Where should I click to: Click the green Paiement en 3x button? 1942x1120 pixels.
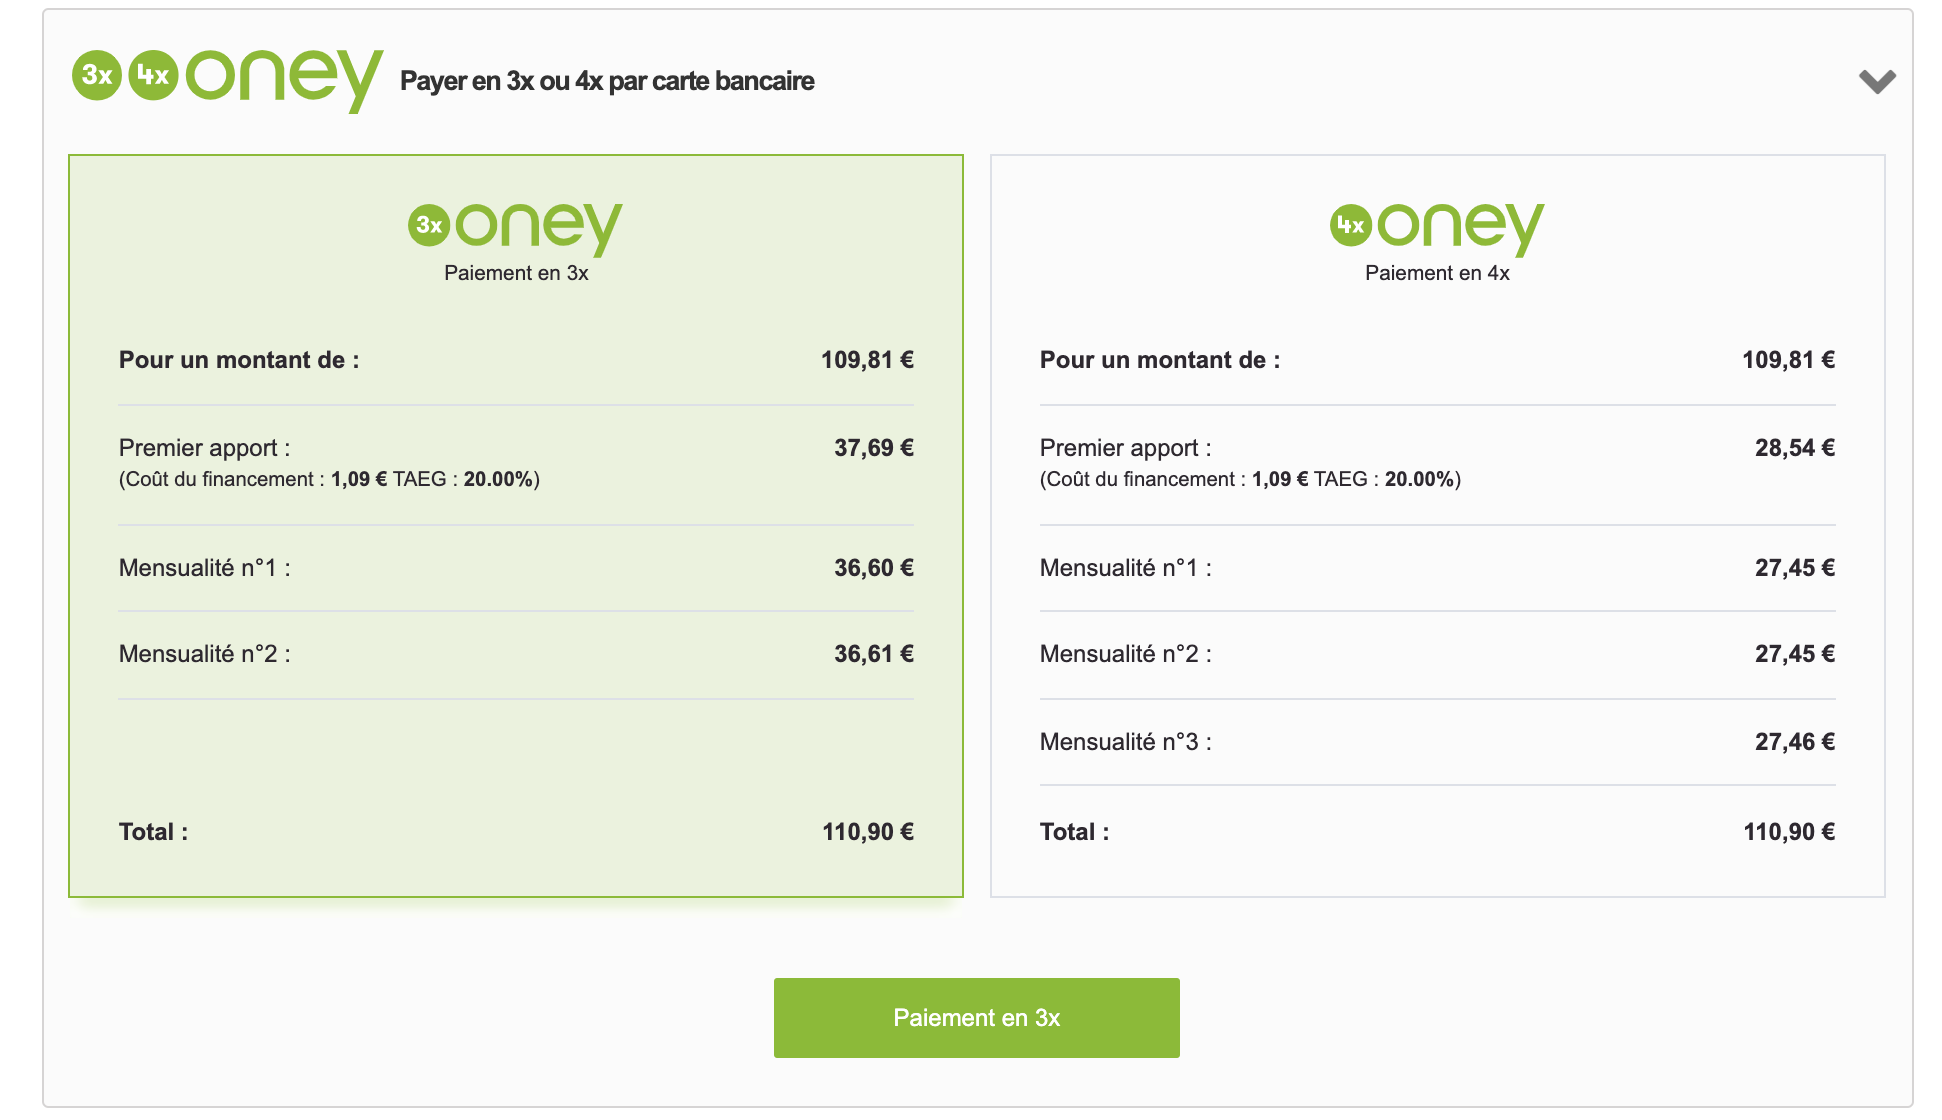tap(977, 1018)
